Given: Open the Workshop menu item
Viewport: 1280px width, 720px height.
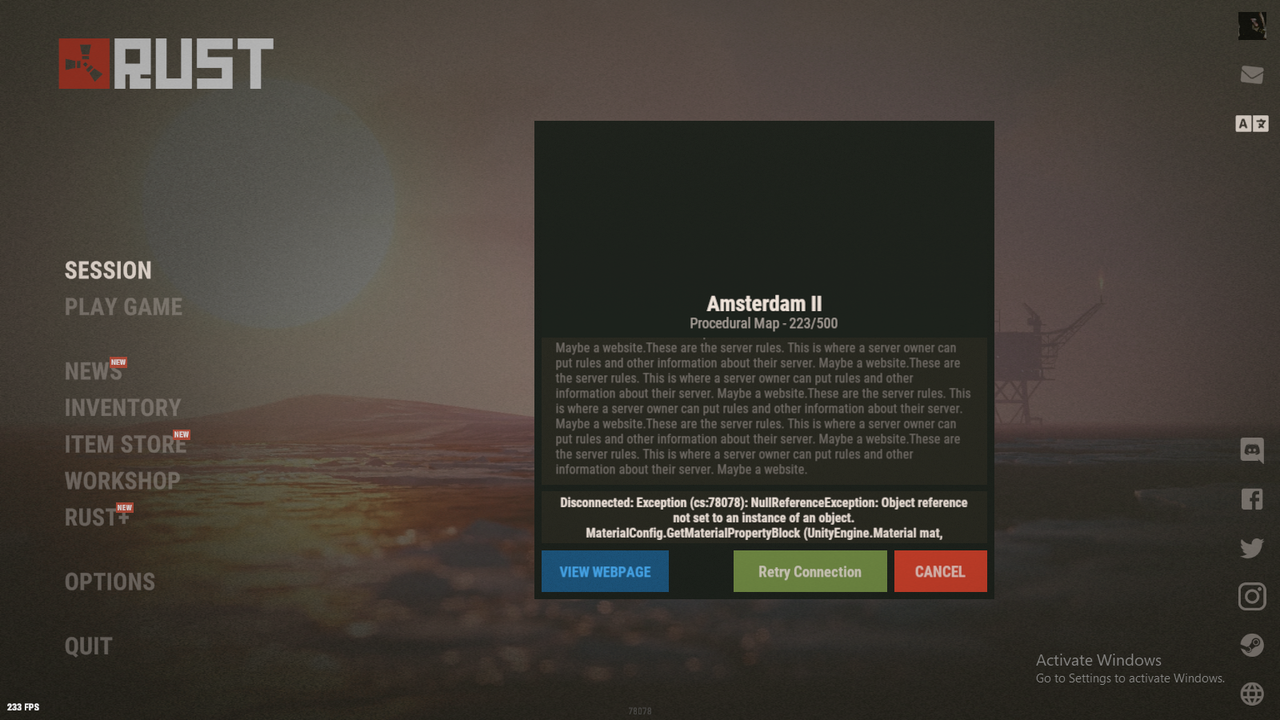Looking at the screenshot, I should [x=123, y=481].
